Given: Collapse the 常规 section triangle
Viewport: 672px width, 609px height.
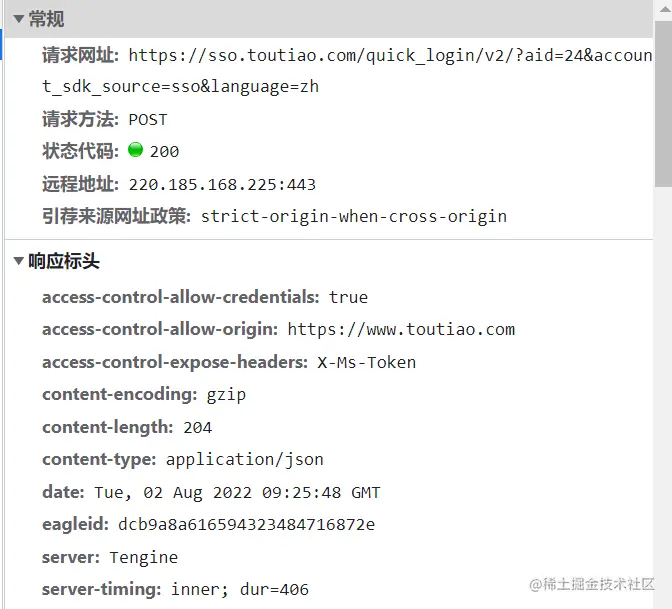Looking at the screenshot, I should pyautogui.click(x=18, y=19).
